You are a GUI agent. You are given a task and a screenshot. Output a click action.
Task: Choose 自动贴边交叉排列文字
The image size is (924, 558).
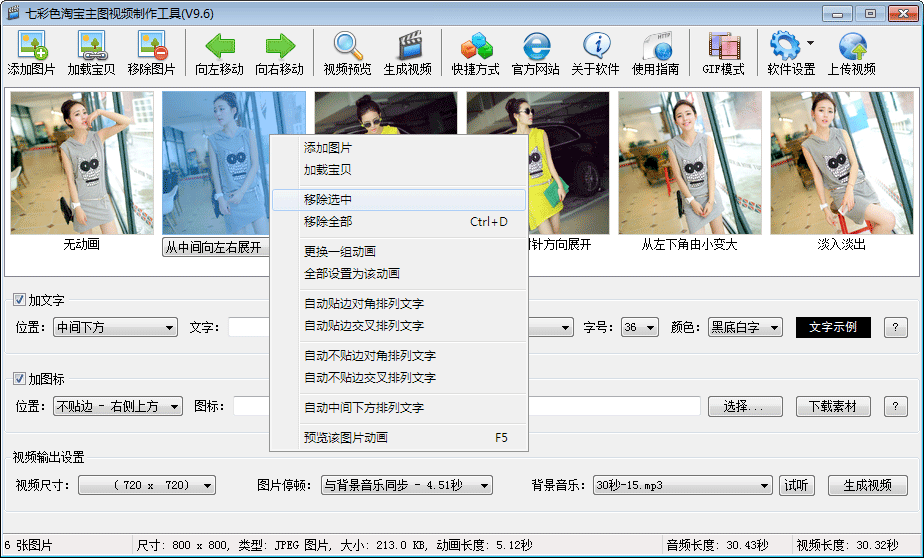[x=399, y=325]
